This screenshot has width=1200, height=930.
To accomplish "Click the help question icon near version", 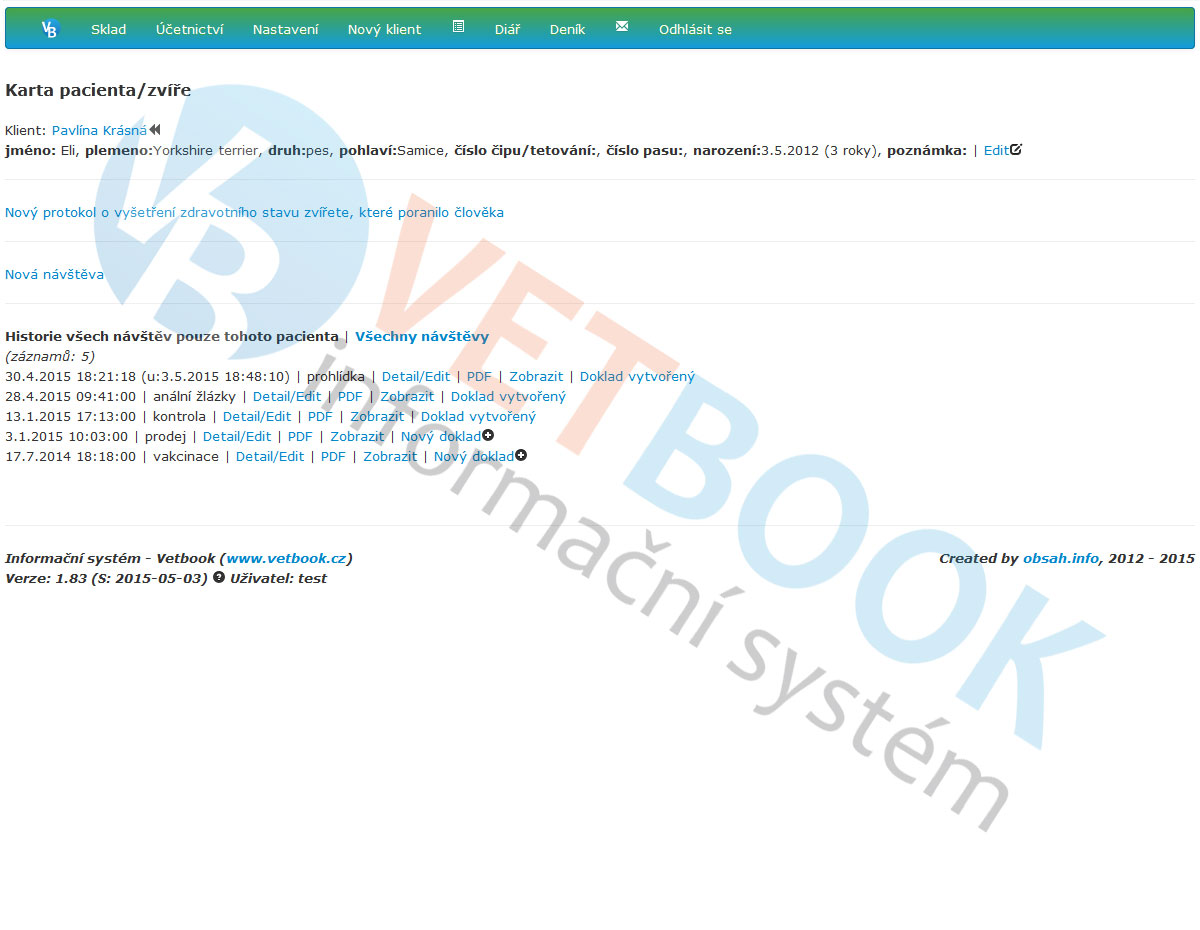I will [x=219, y=578].
